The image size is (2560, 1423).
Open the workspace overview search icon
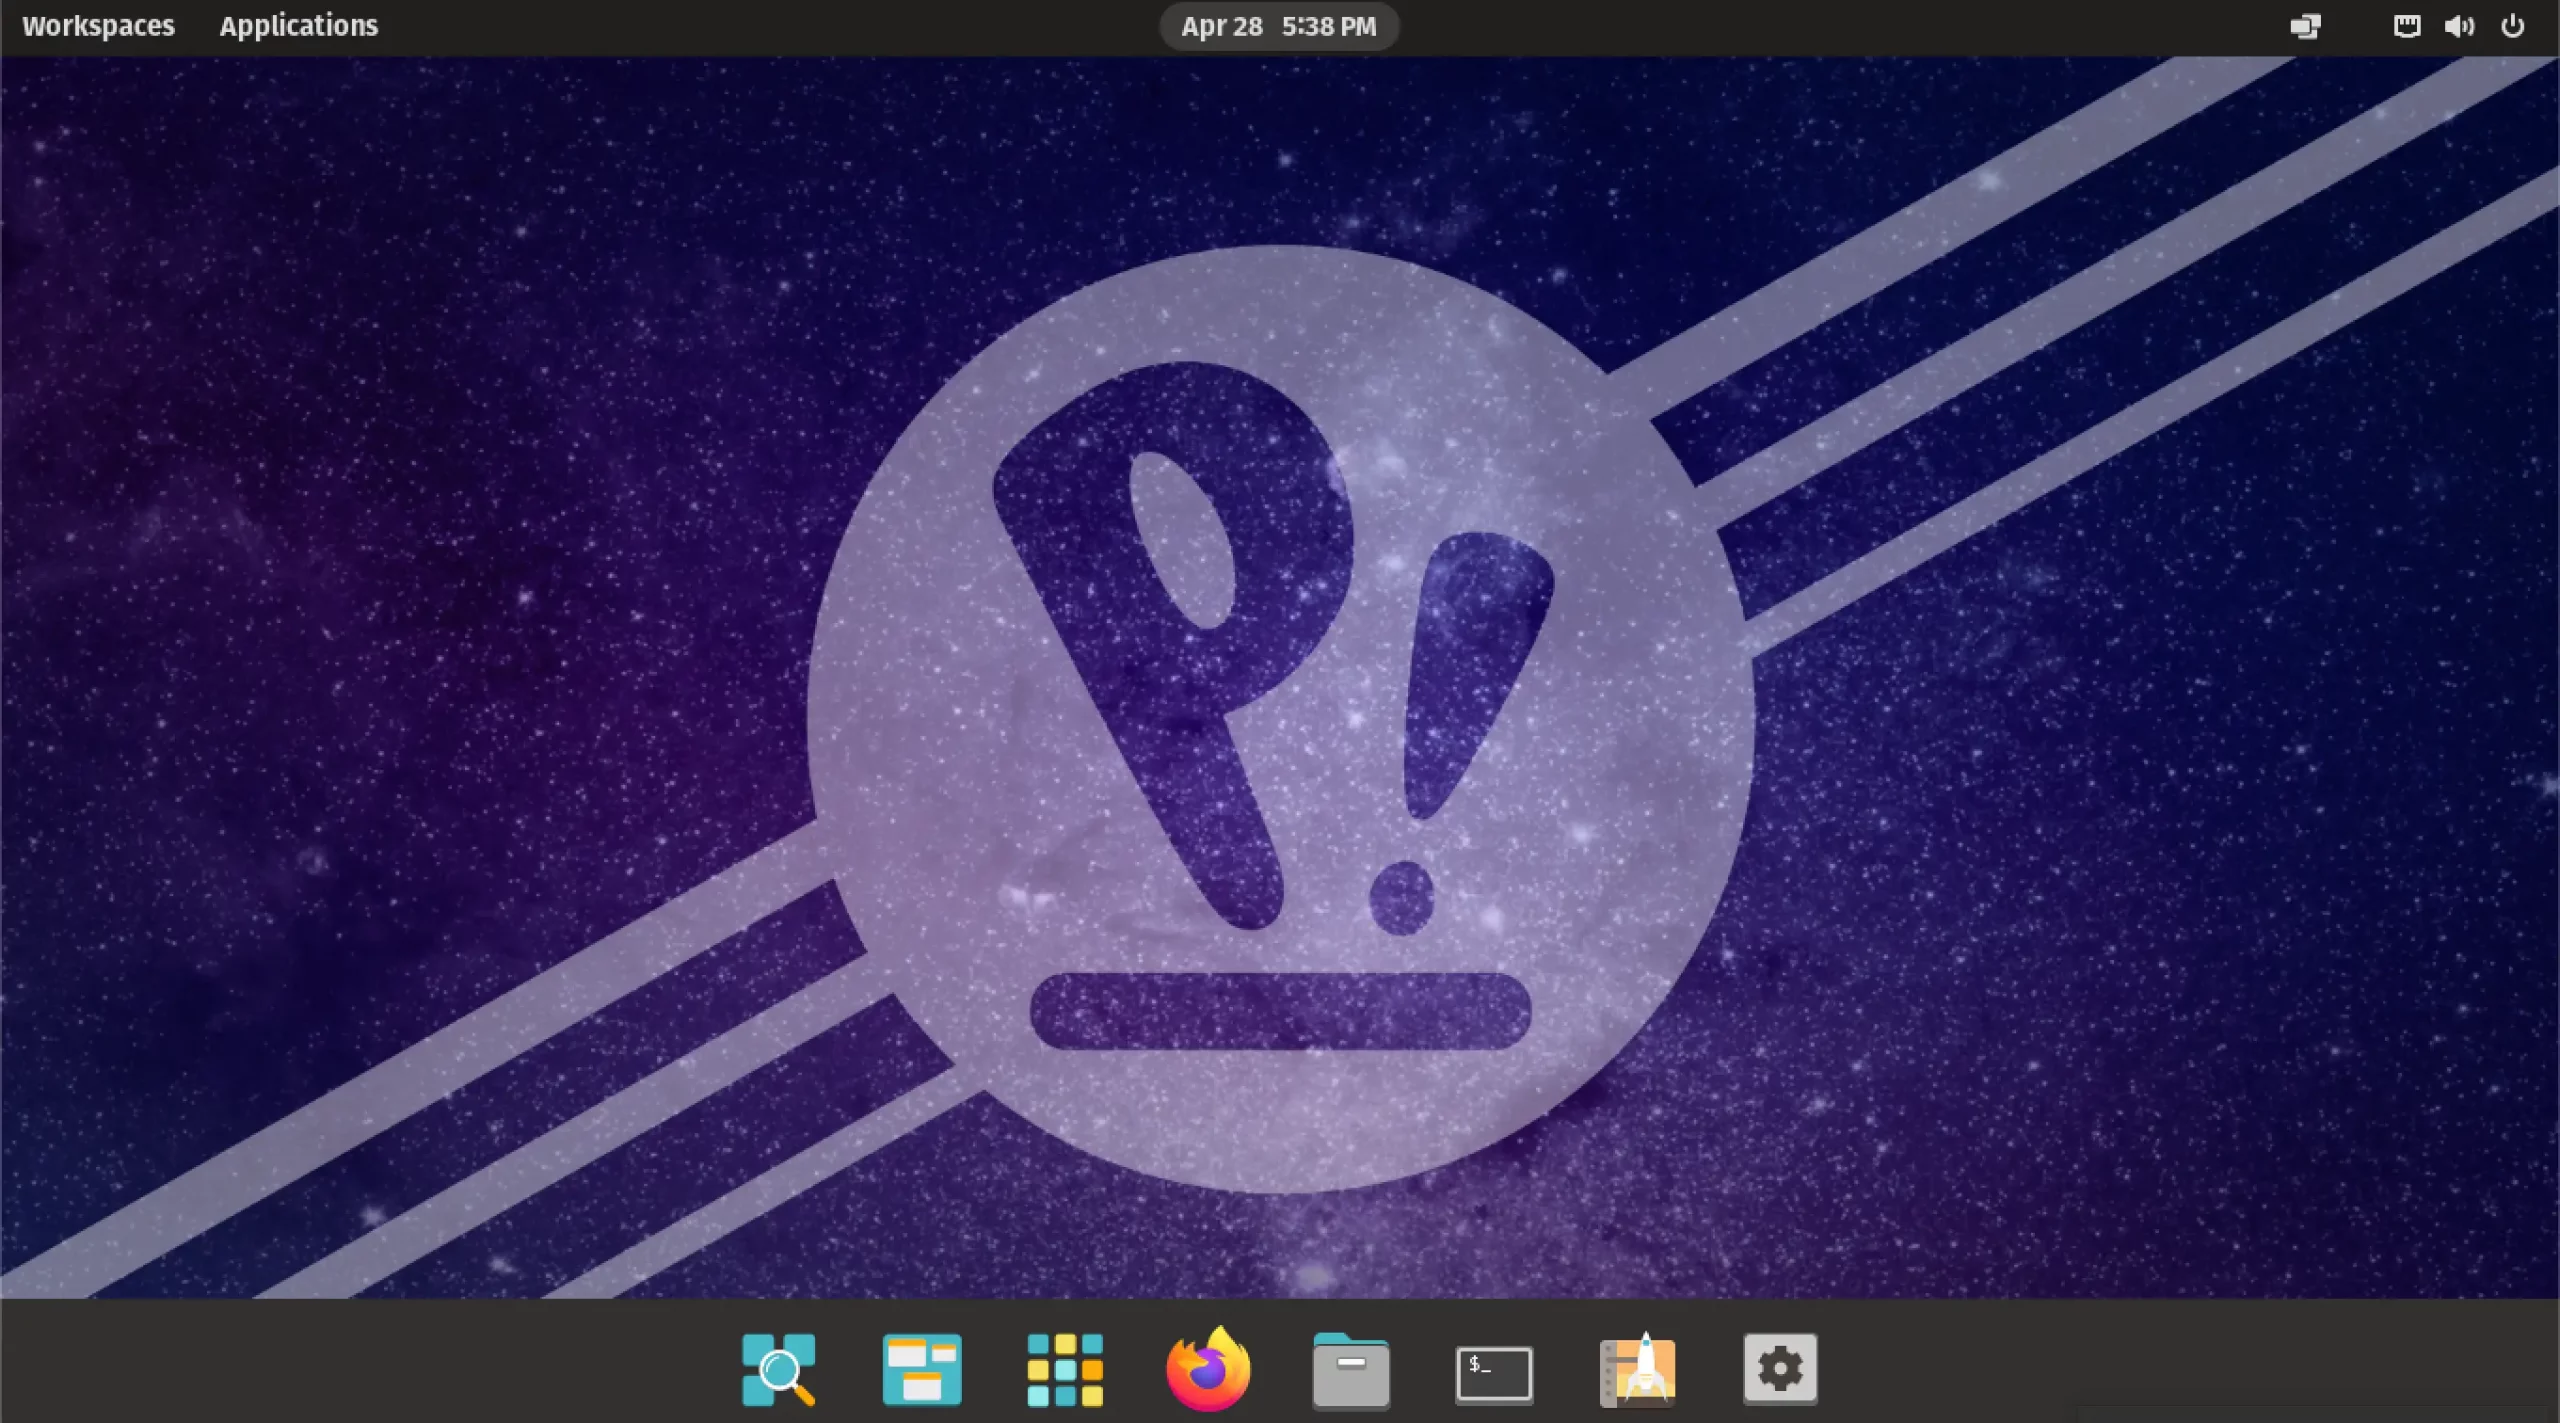779,1370
